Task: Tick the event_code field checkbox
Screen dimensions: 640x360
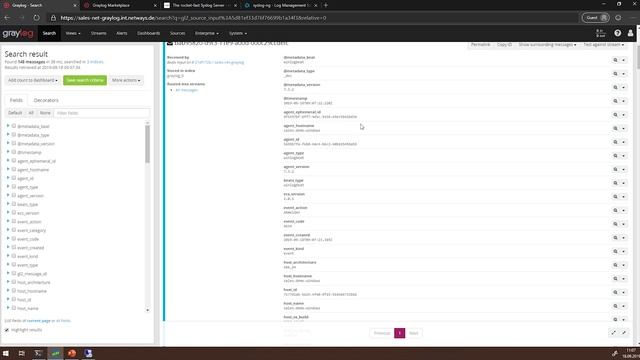Action: coord(14,239)
